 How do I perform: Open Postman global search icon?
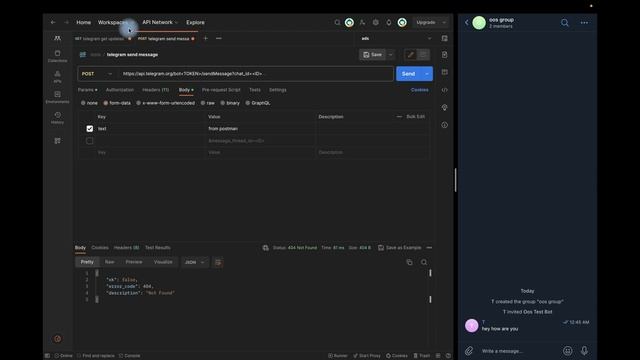(x=337, y=22)
